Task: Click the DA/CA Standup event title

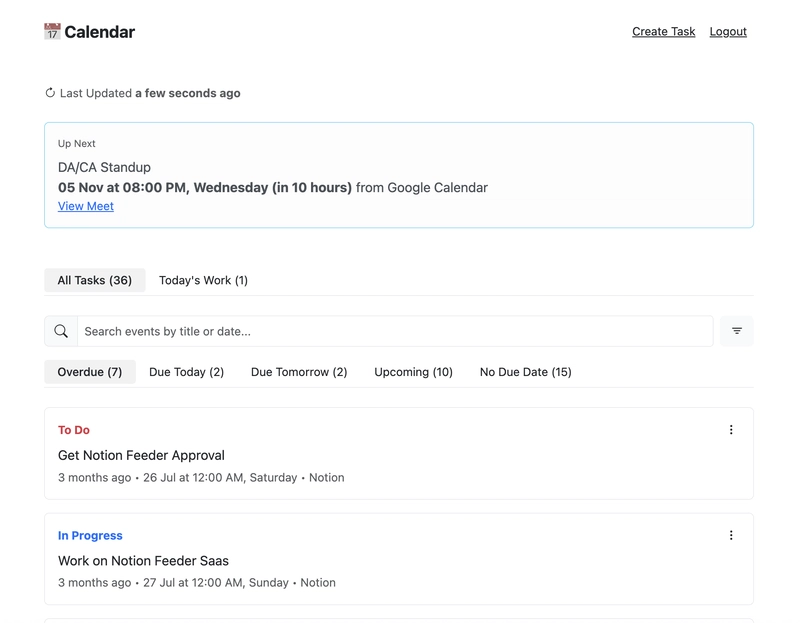Action: 104,167
